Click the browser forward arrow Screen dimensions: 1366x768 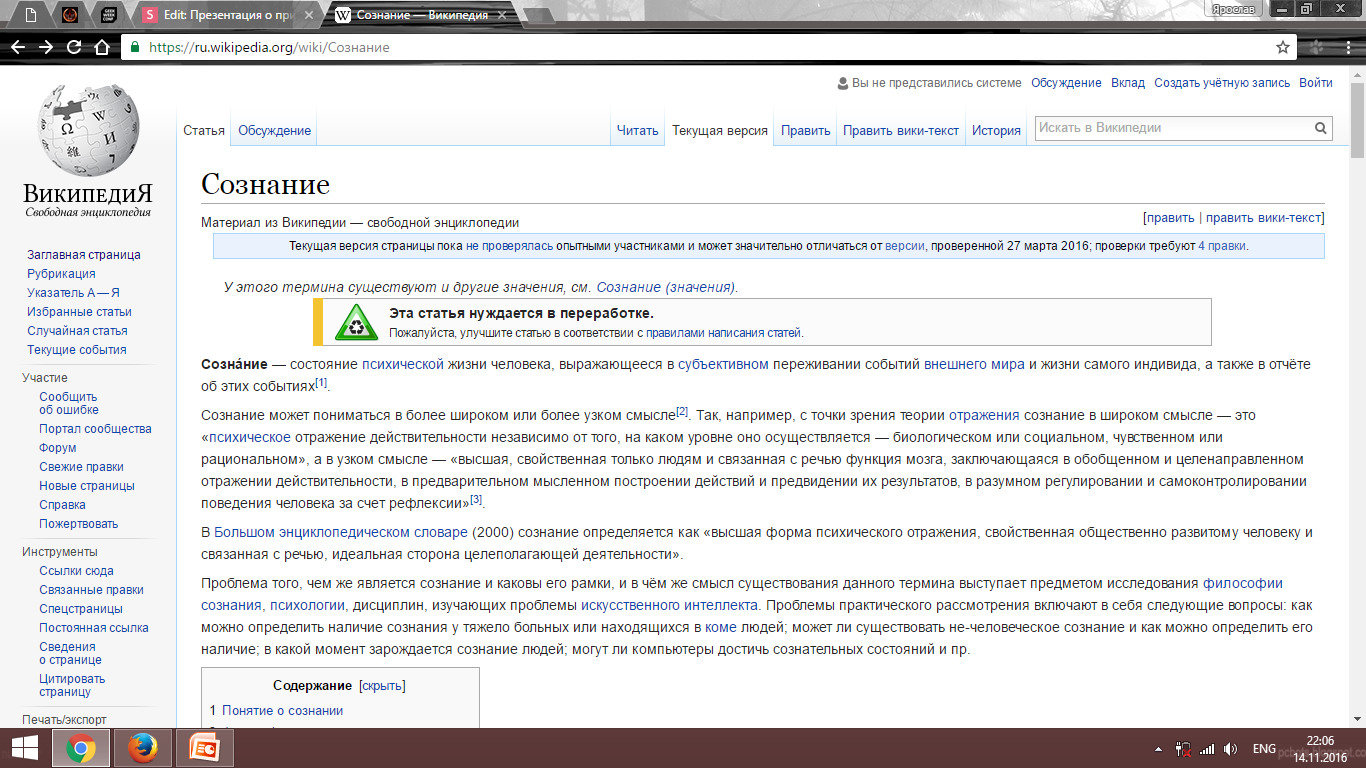(x=45, y=47)
